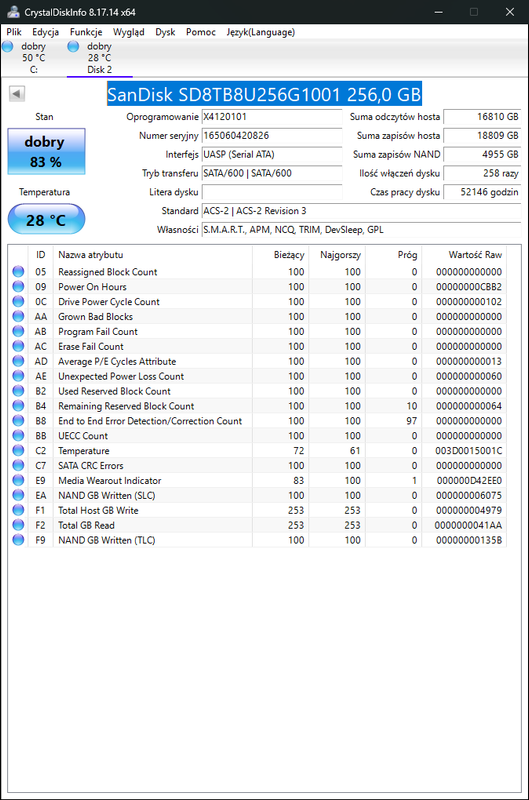This screenshot has width=529, height=800.
Task: Open the Język(Language) menu
Action: pos(261,32)
